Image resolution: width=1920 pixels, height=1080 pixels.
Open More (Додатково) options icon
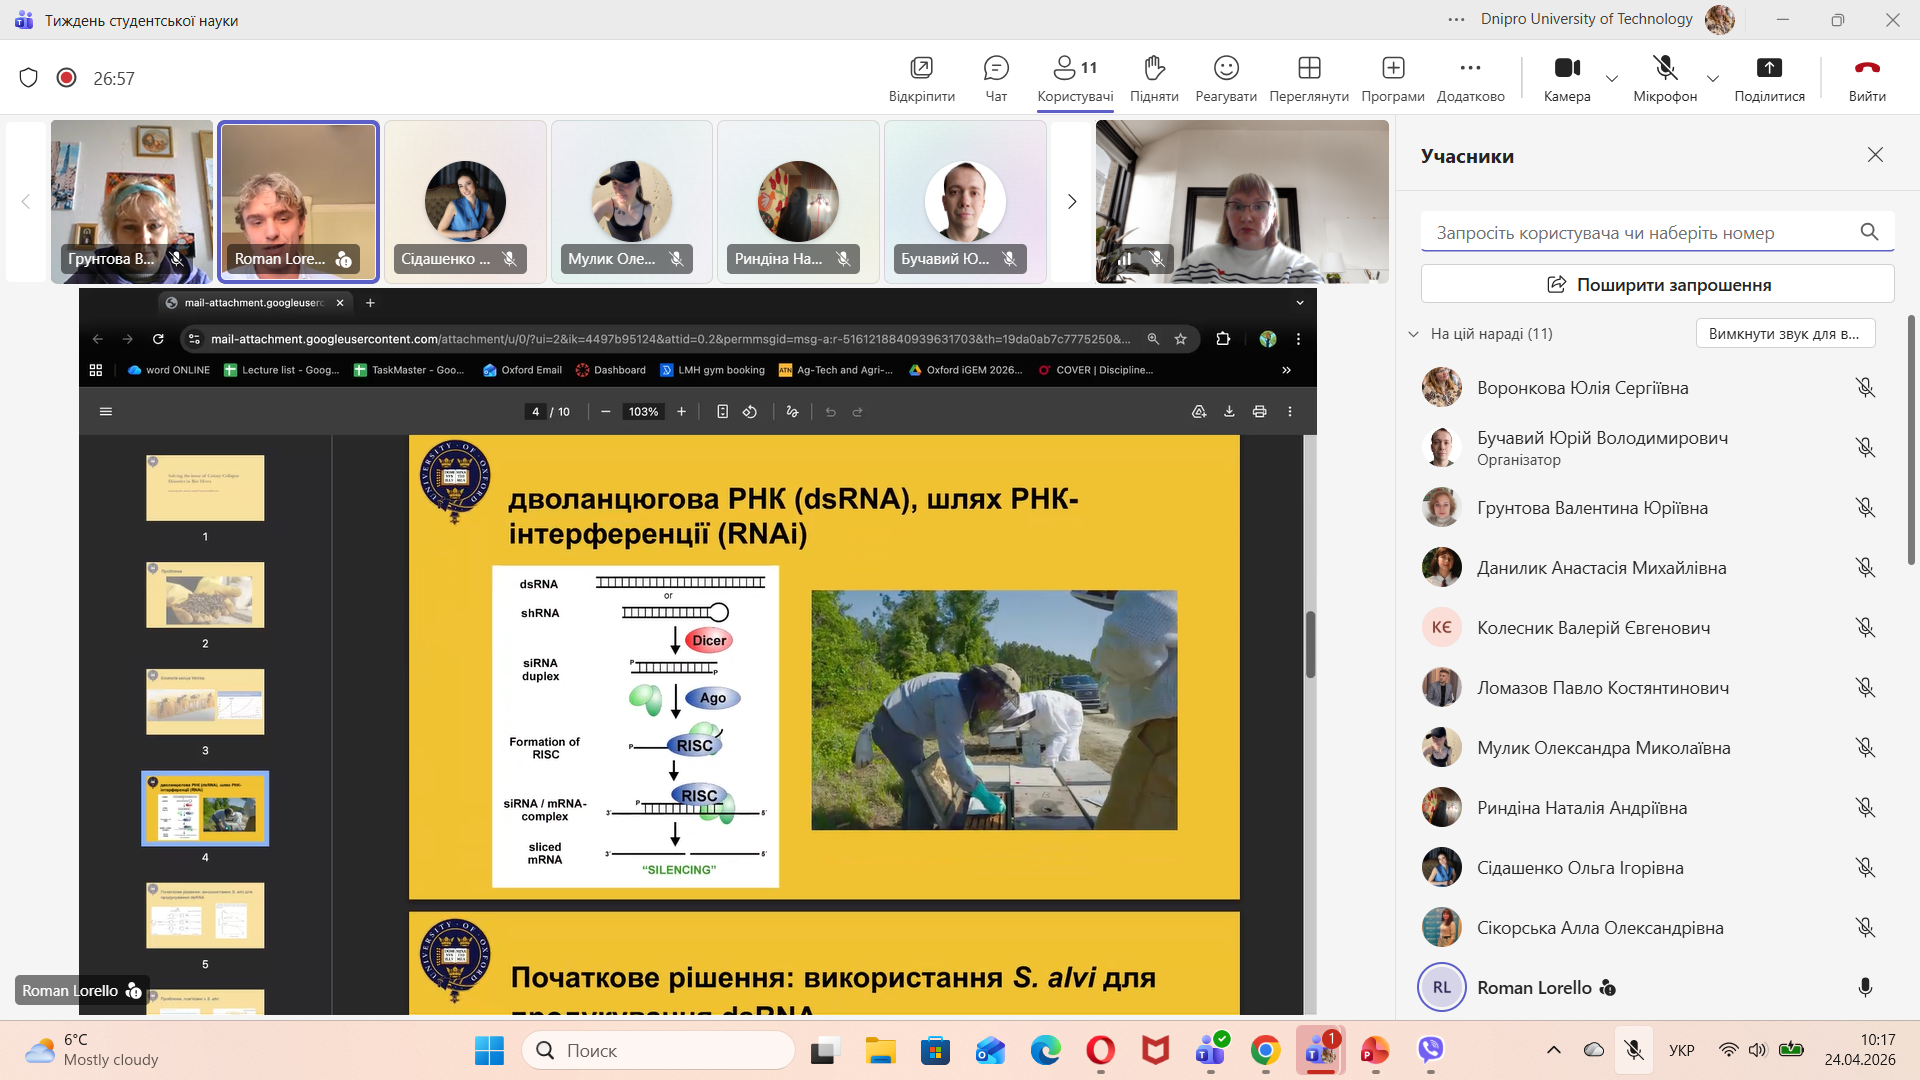[x=1470, y=69]
